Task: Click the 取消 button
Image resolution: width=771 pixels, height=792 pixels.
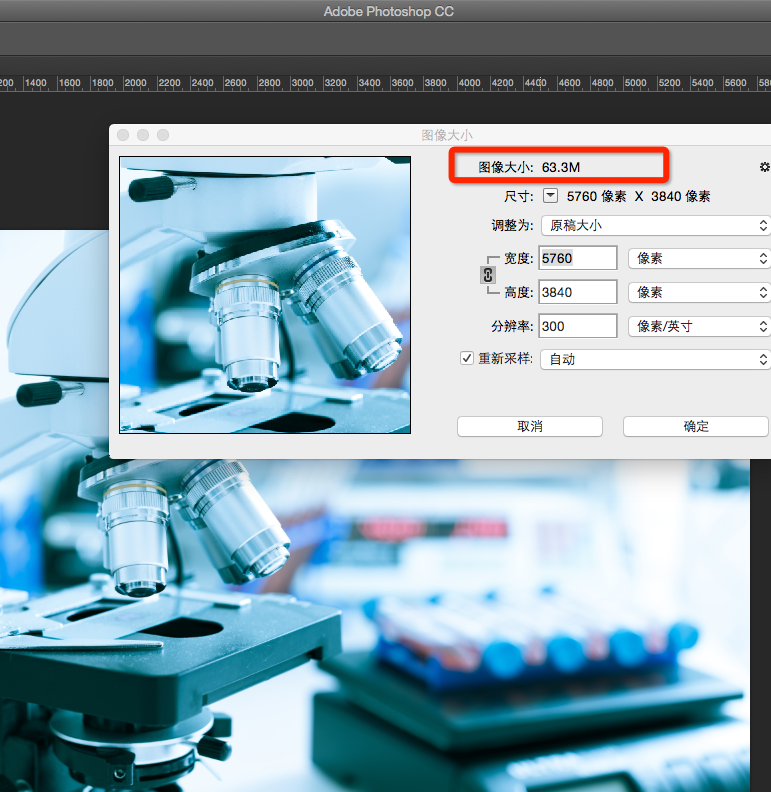Action: (x=530, y=426)
